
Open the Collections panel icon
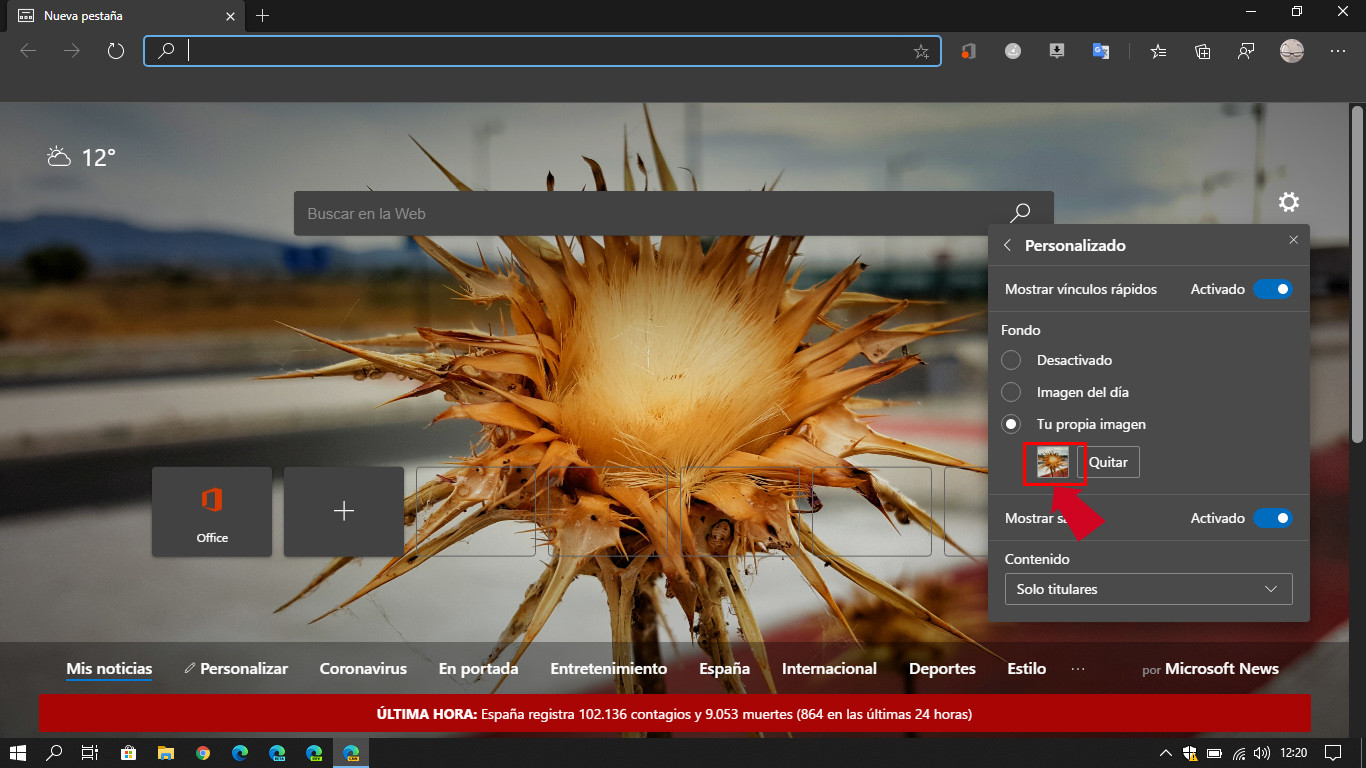[1202, 51]
